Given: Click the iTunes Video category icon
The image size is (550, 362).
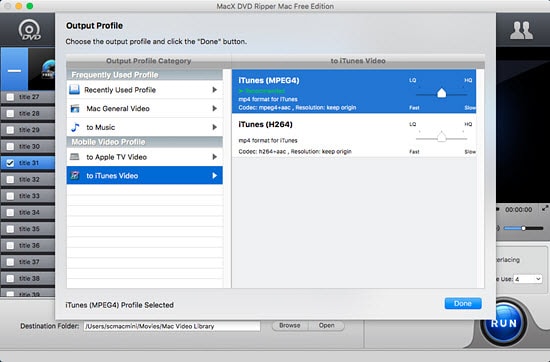Looking at the screenshot, I should 75,175.
